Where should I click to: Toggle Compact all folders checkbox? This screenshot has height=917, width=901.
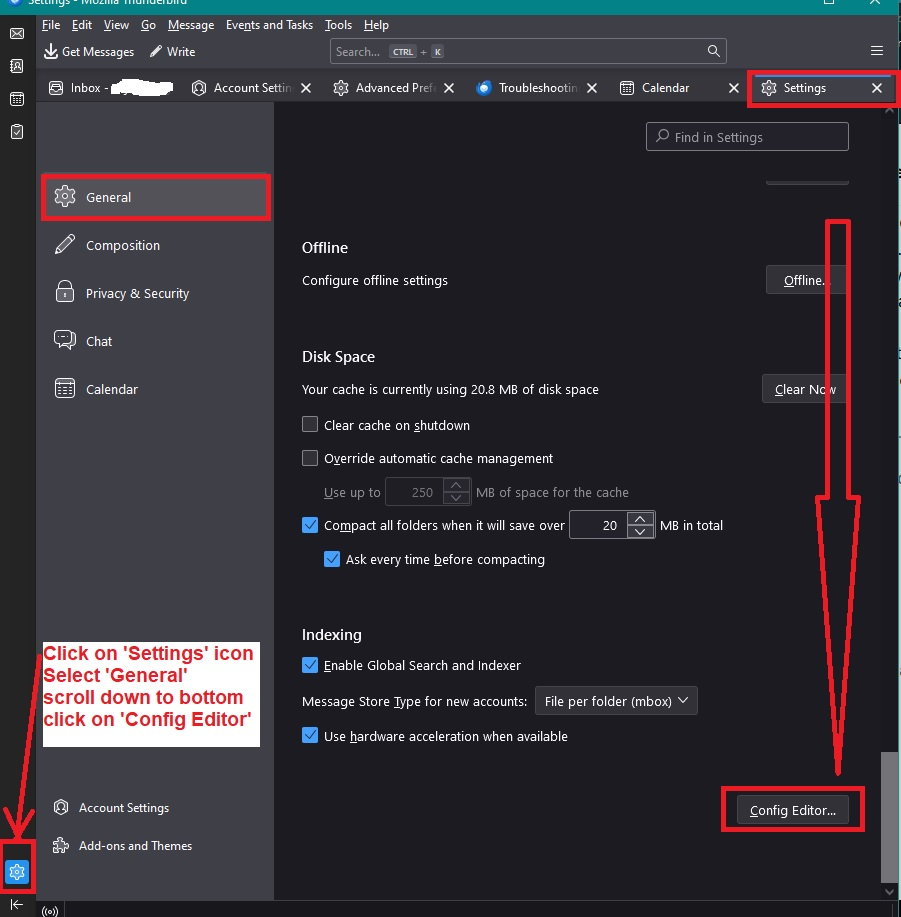[x=310, y=525]
